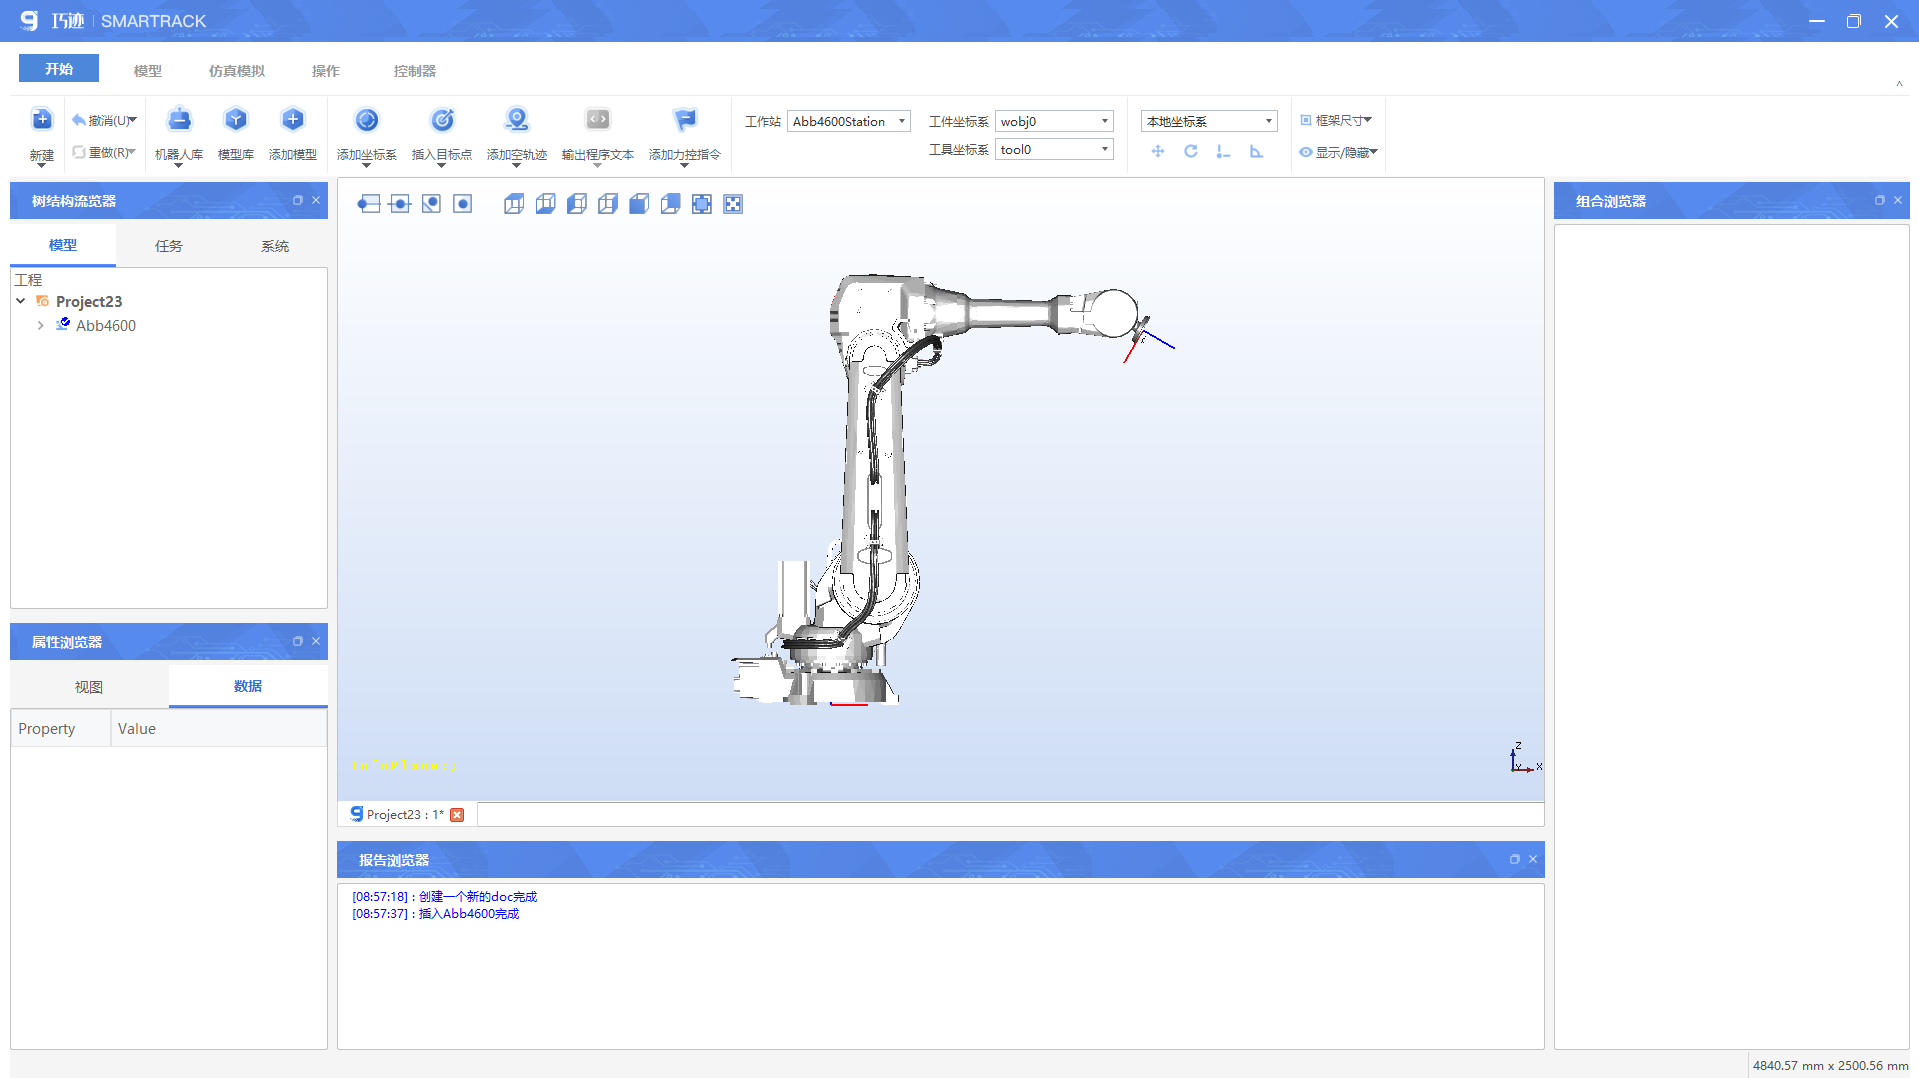Click the Property column header
Screen dimensions: 1919x1078
tap(61, 729)
